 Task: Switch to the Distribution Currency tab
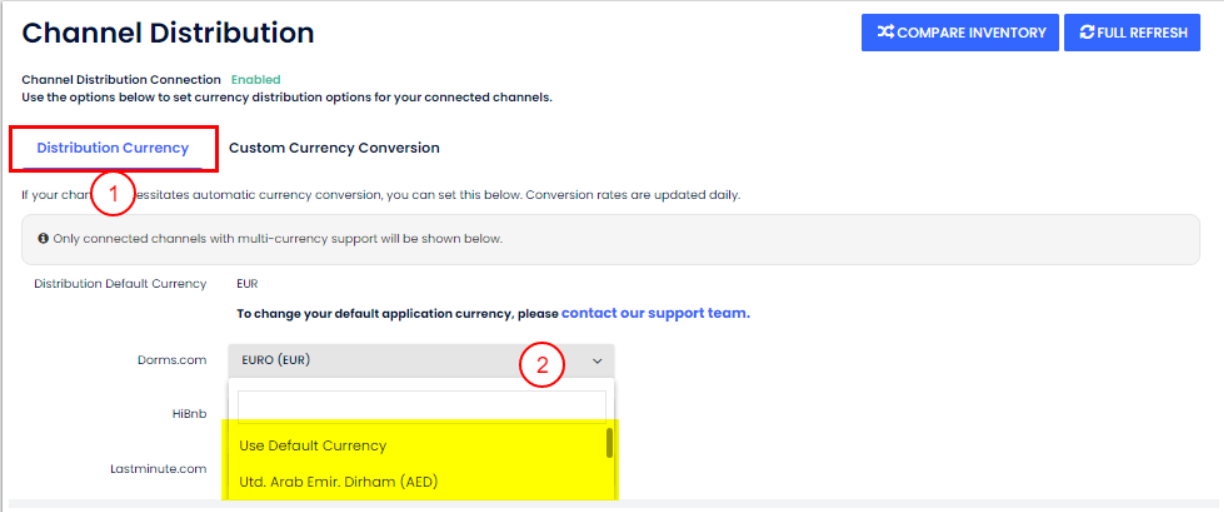[113, 148]
